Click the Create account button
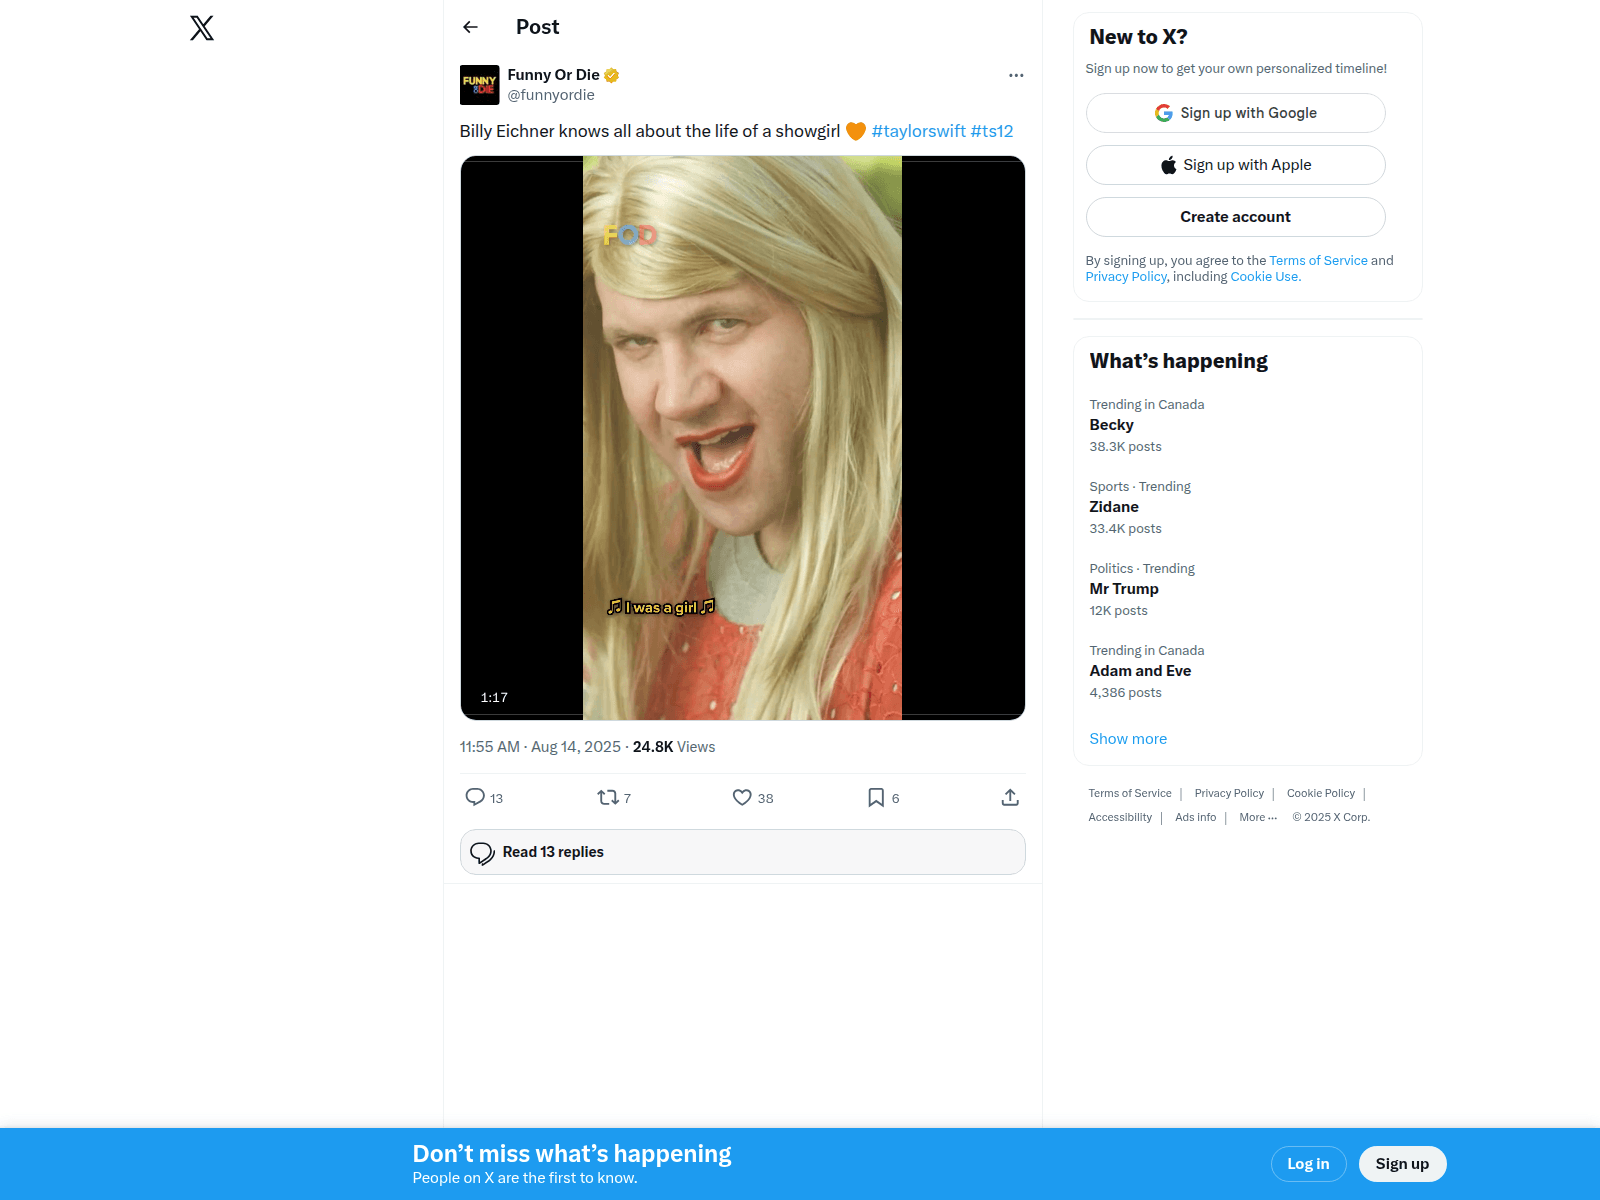This screenshot has height=1200, width=1600. click(1235, 217)
